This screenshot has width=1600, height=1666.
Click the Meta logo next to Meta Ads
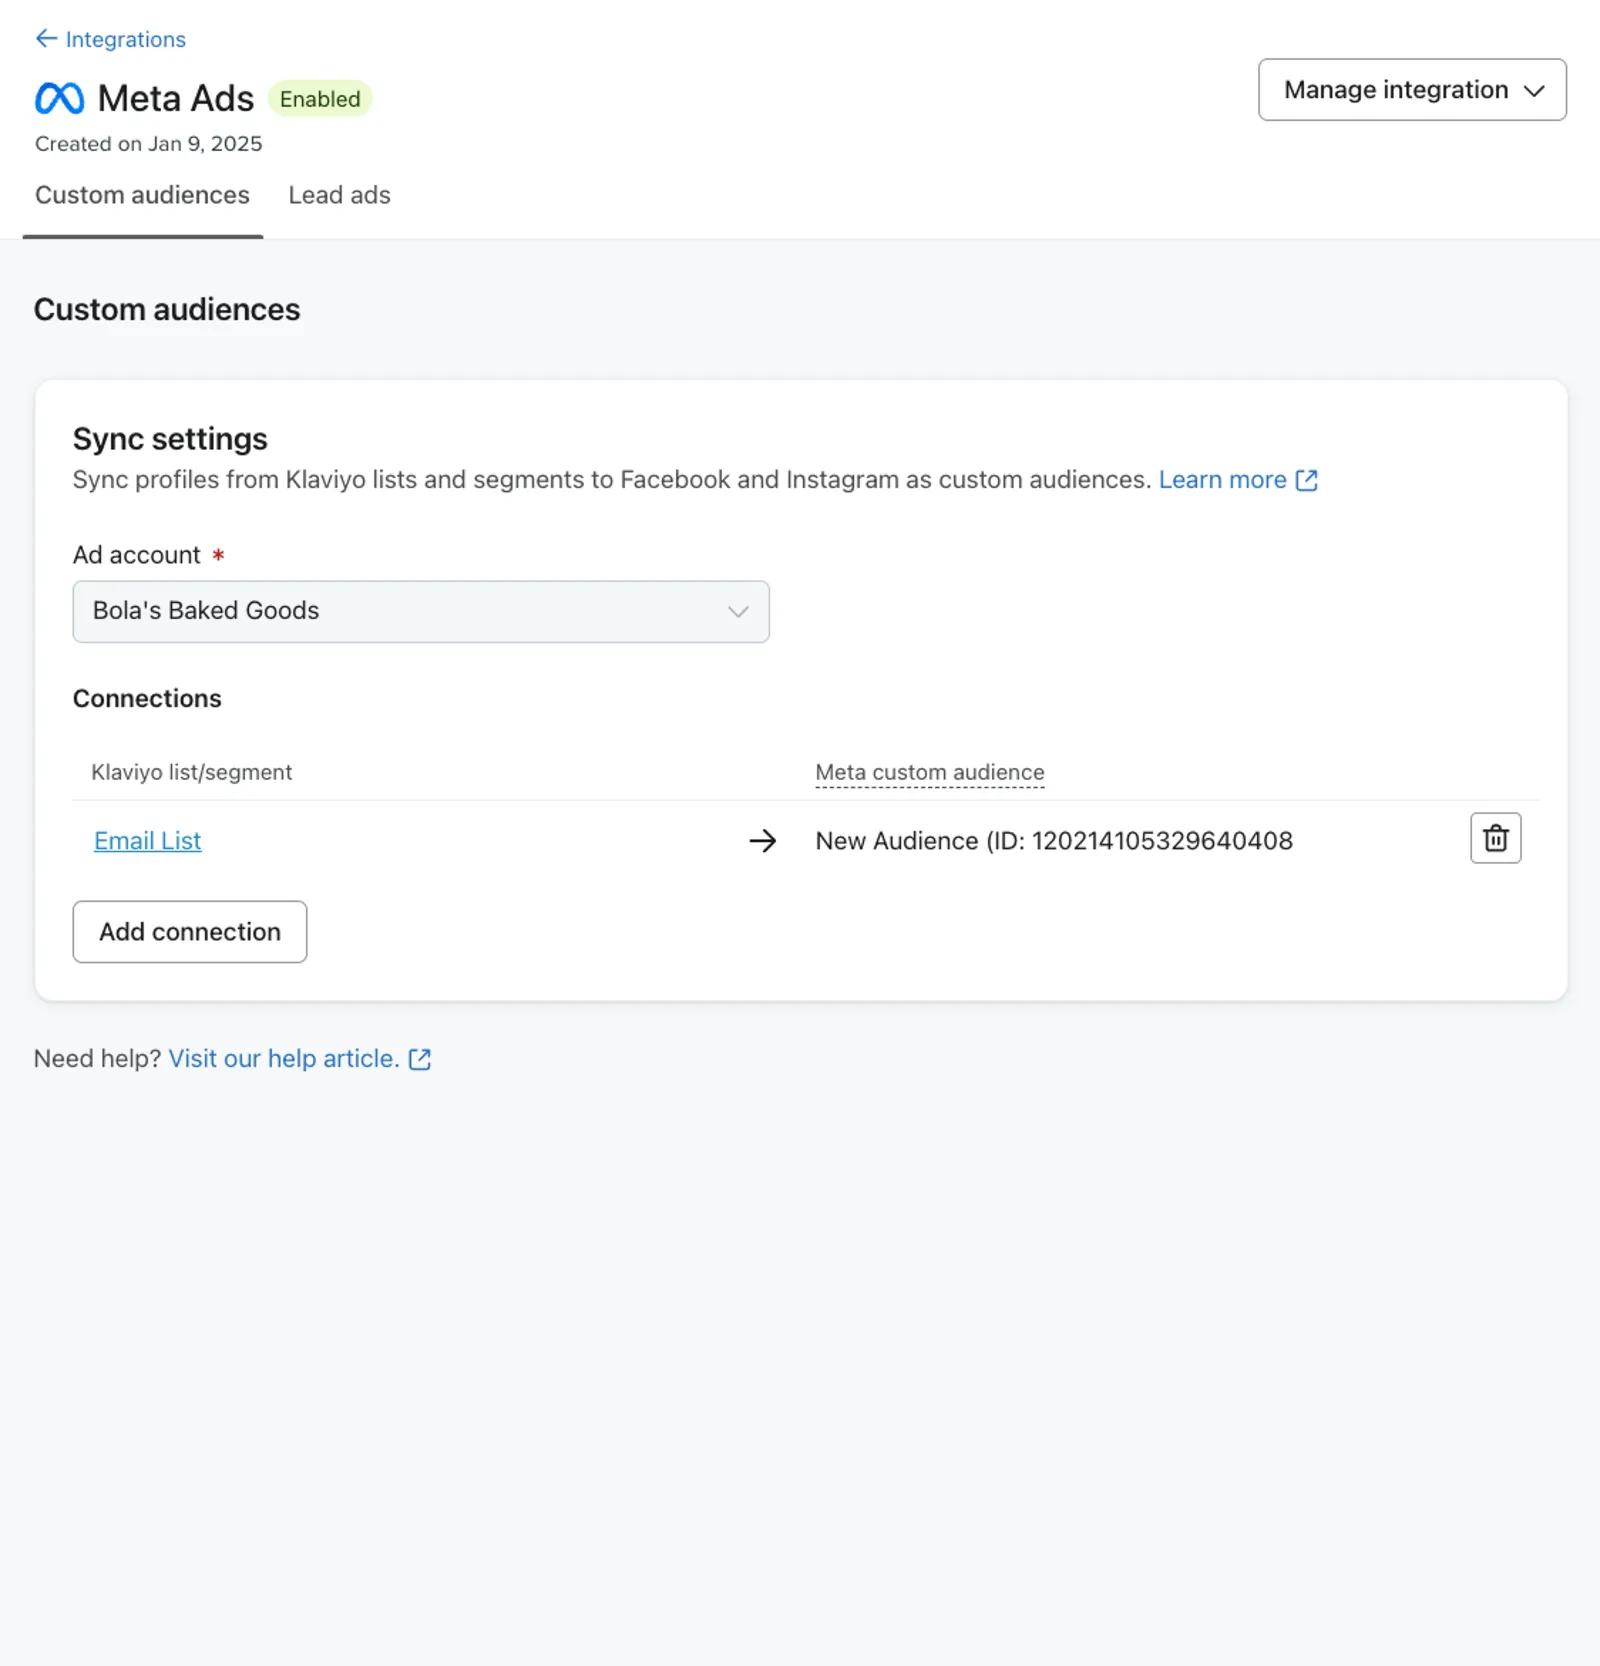click(60, 98)
